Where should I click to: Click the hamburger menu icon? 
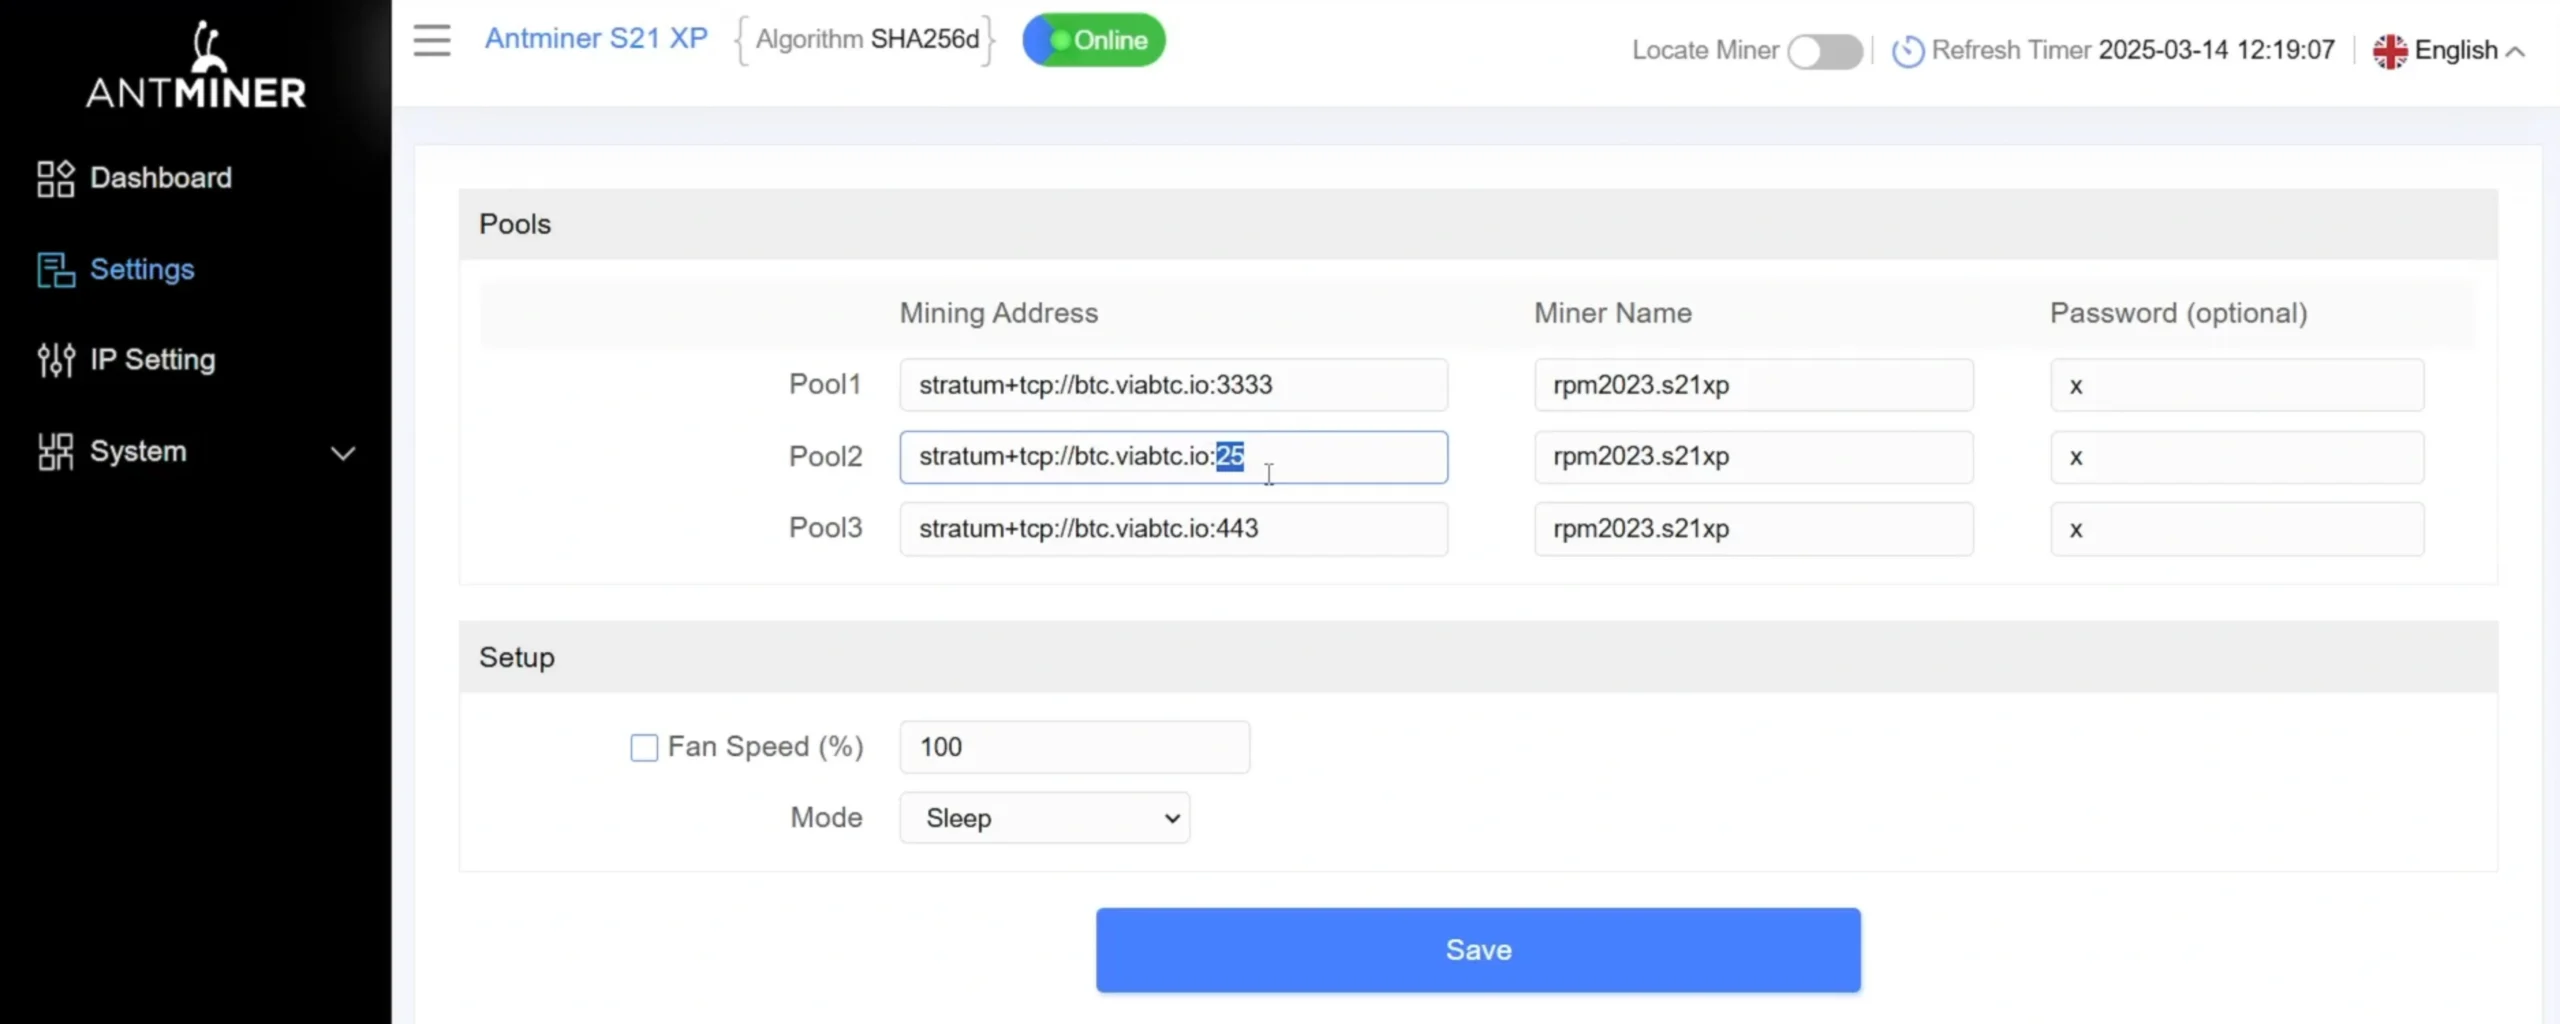pos(432,40)
